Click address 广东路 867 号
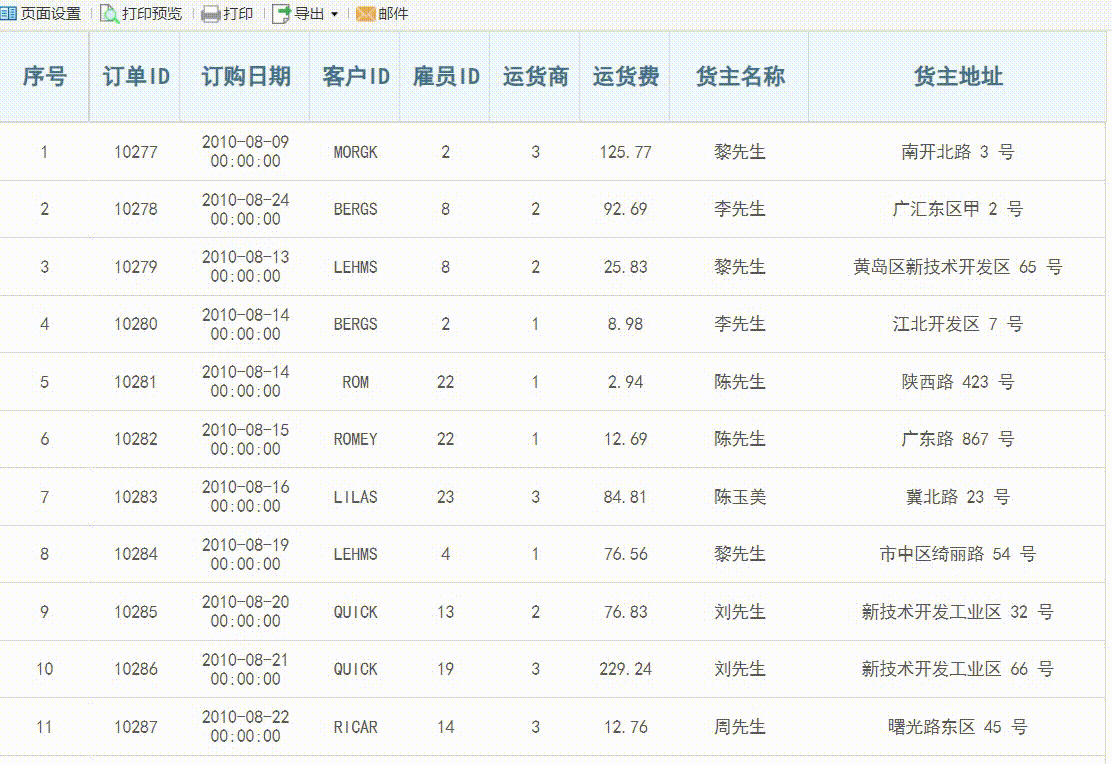This screenshot has height=764, width=1112. coord(957,439)
